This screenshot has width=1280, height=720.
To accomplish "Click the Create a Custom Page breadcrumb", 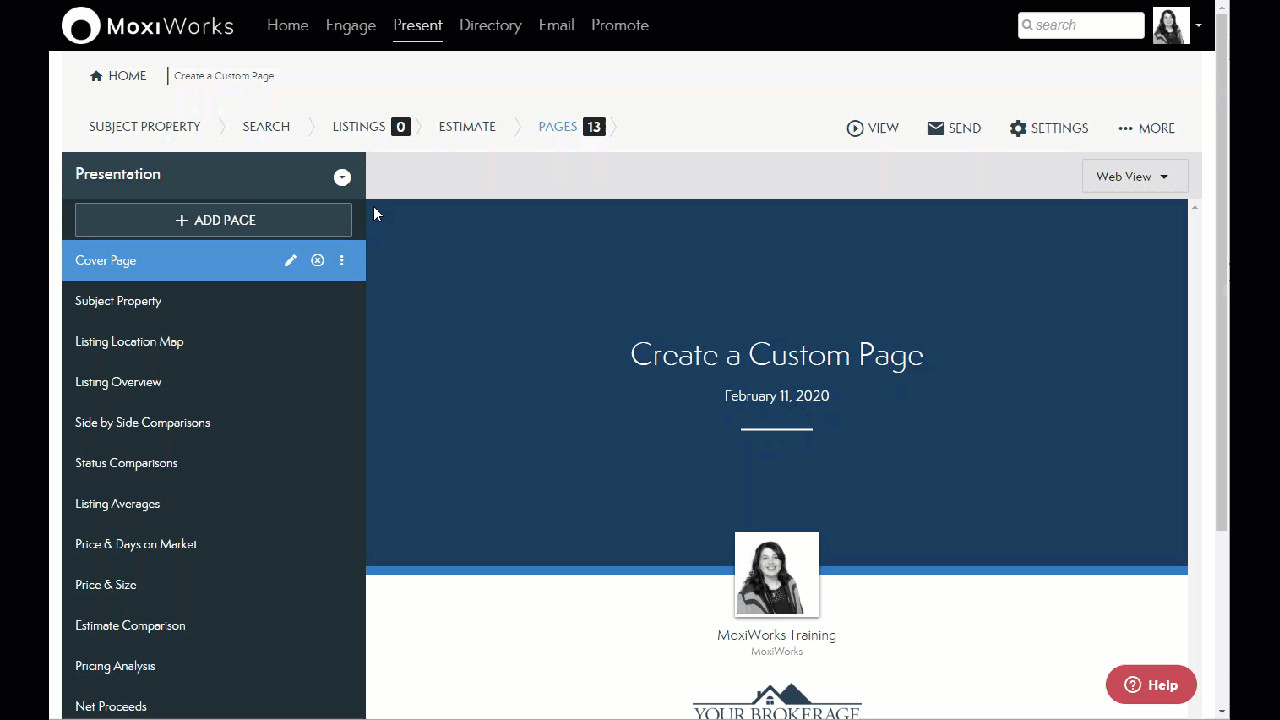I will (224, 76).
